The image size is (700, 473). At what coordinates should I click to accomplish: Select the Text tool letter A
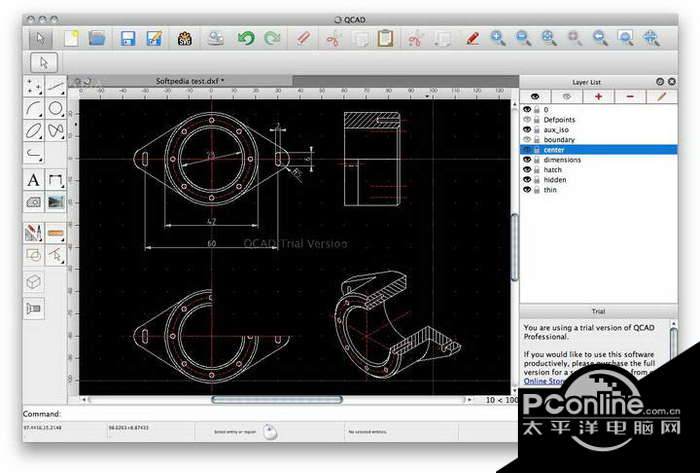(x=33, y=180)
